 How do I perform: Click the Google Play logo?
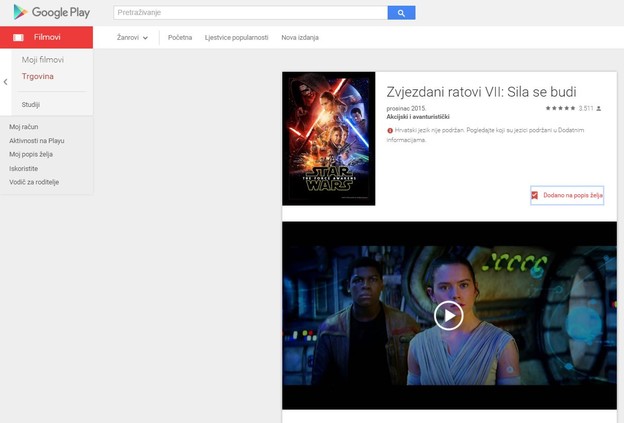(52, 12)
